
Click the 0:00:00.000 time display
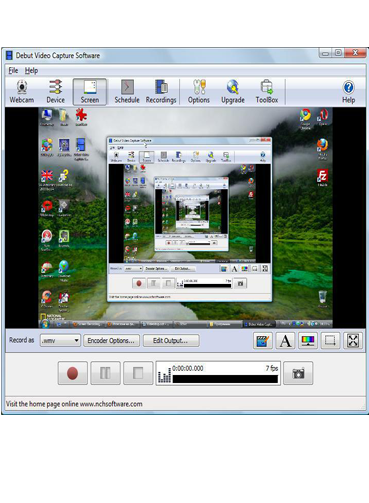click(x=188, y=368)
